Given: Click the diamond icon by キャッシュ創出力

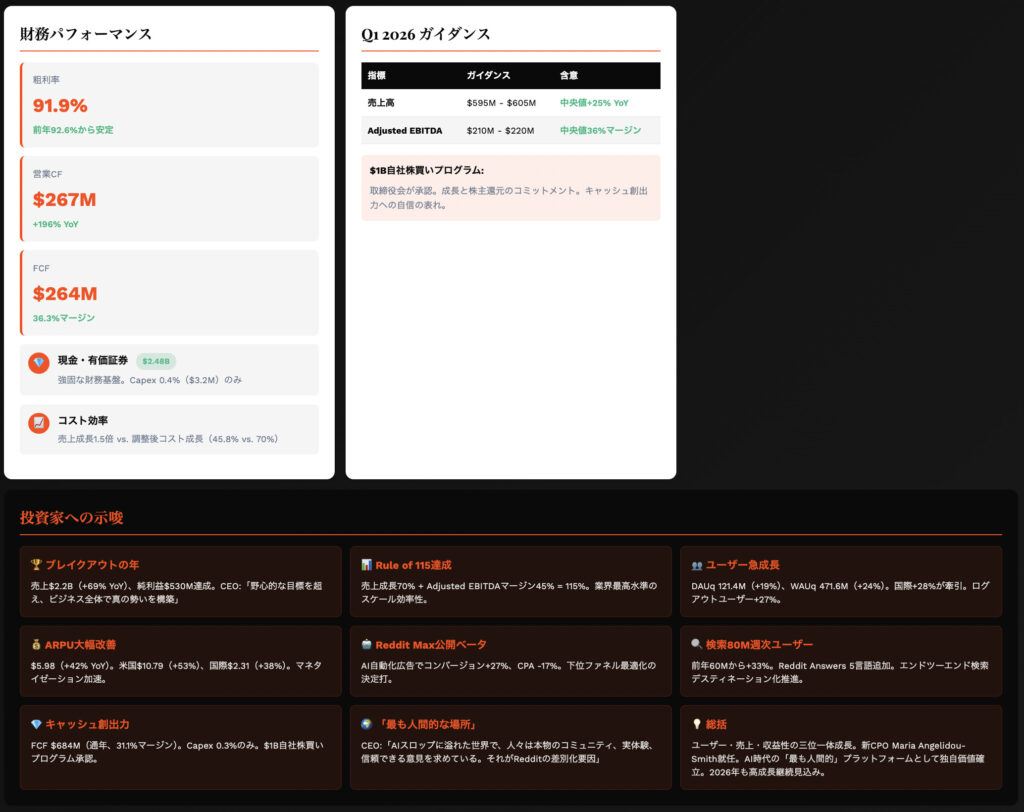Looking at the screenshot, I should 36,724.
